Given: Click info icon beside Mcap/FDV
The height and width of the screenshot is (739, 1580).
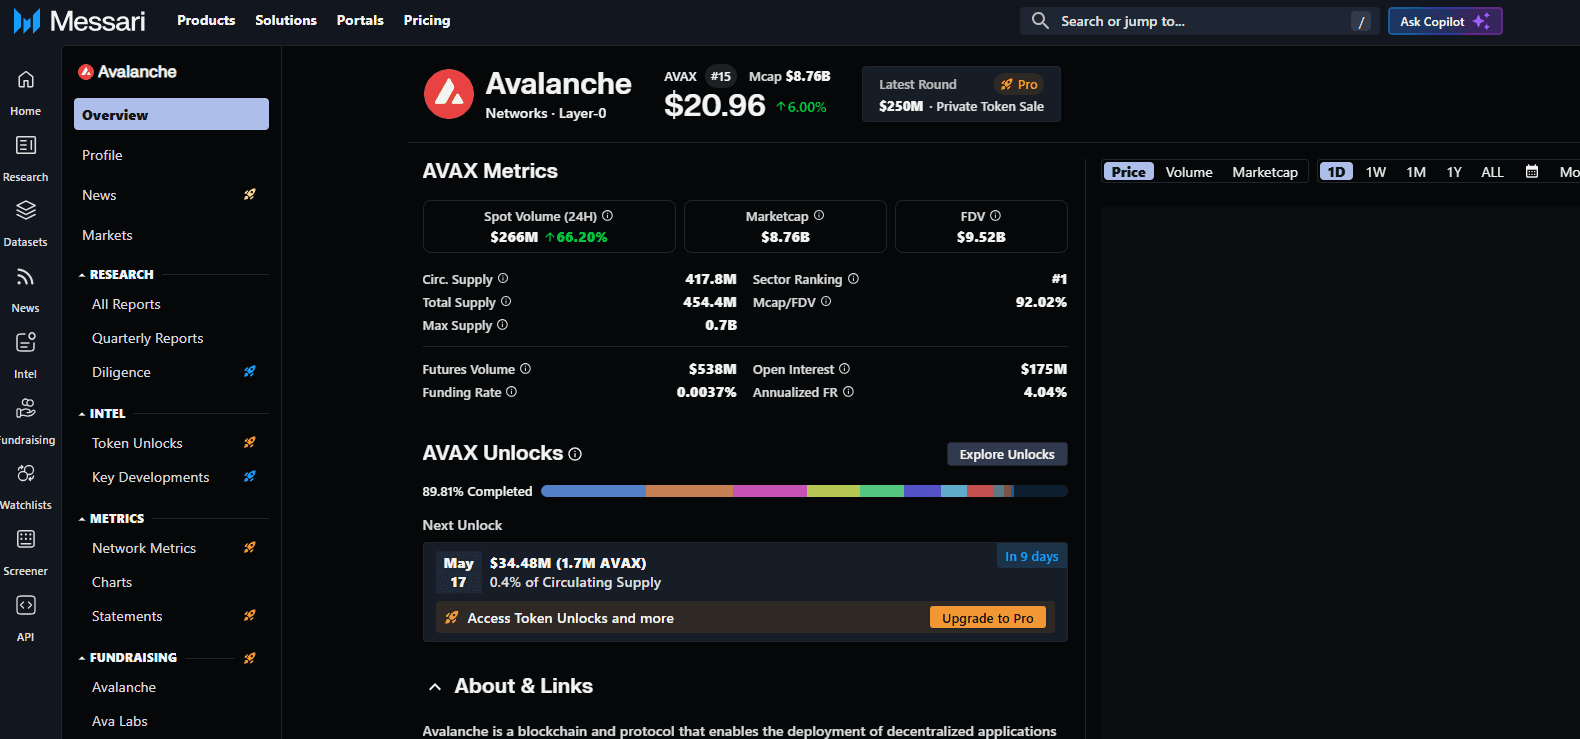Looking at the screenshot, I should 826,302.
